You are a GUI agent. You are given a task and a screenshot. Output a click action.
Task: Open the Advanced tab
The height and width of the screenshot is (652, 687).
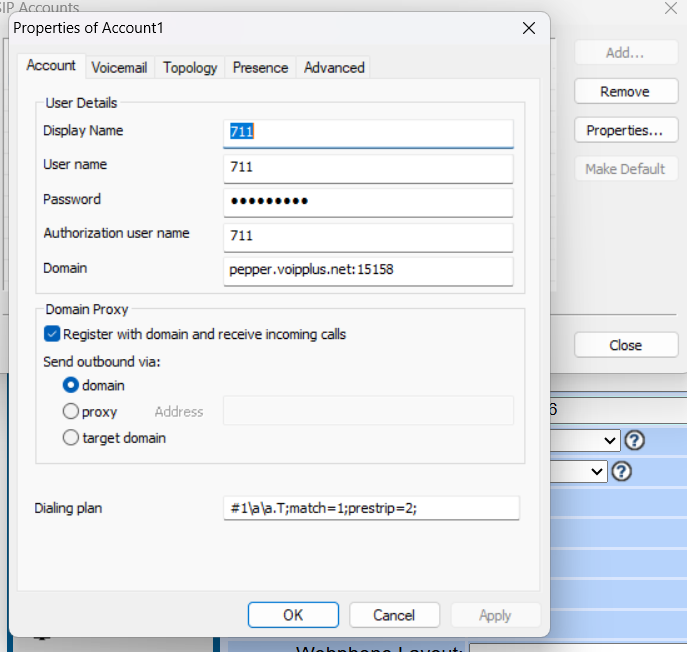tap(334, 67)
